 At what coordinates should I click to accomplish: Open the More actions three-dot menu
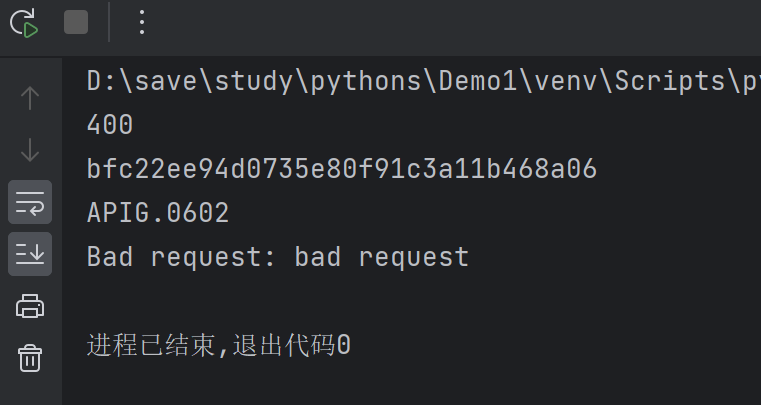[141, 22]
